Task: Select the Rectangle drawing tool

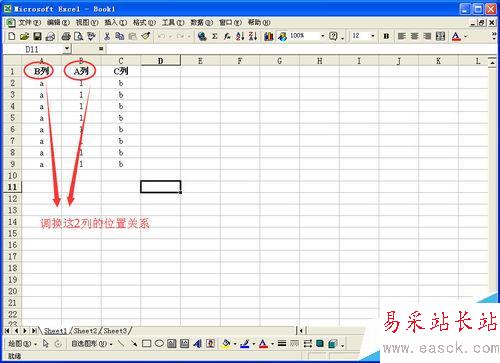Action: tap(146, 343)
